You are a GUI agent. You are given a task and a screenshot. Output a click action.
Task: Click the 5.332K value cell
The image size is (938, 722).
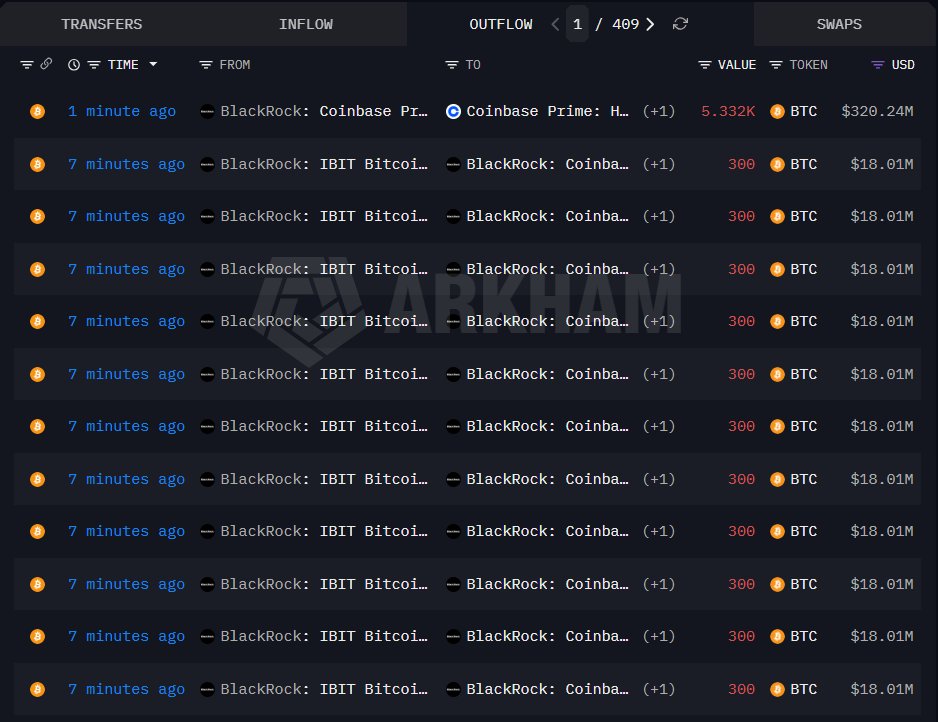pos(728,111)
